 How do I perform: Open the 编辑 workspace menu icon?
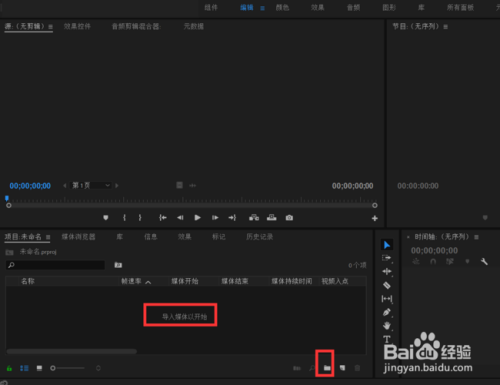coord(263,8)
